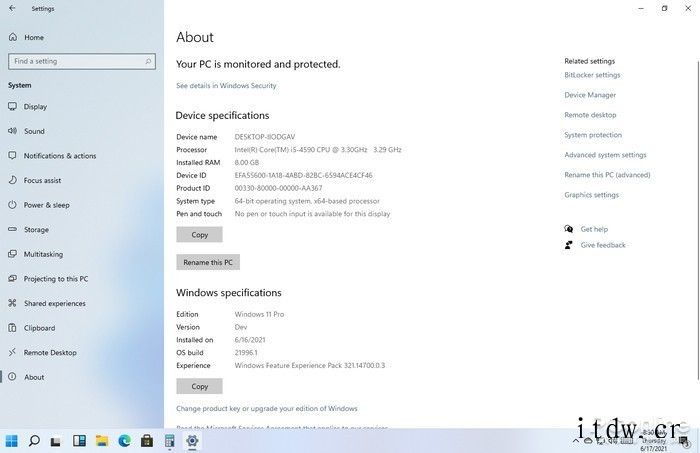Open the Widgets panel from the taskbar
Image resolution: width=700 pixels, height=453 pixels.
click(x=79, y=441)
